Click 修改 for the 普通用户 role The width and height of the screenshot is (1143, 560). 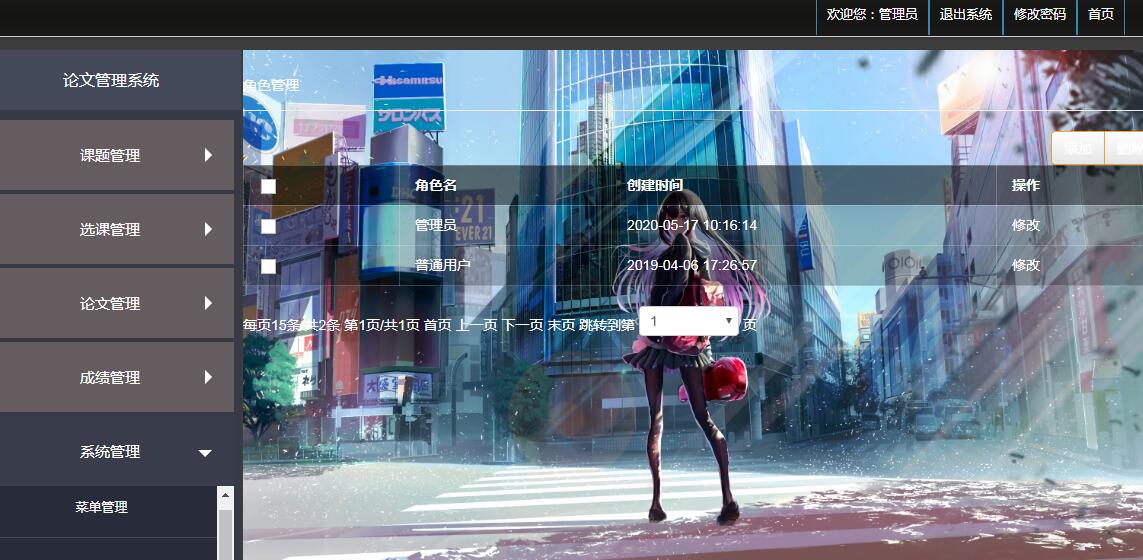(1026, 265)
